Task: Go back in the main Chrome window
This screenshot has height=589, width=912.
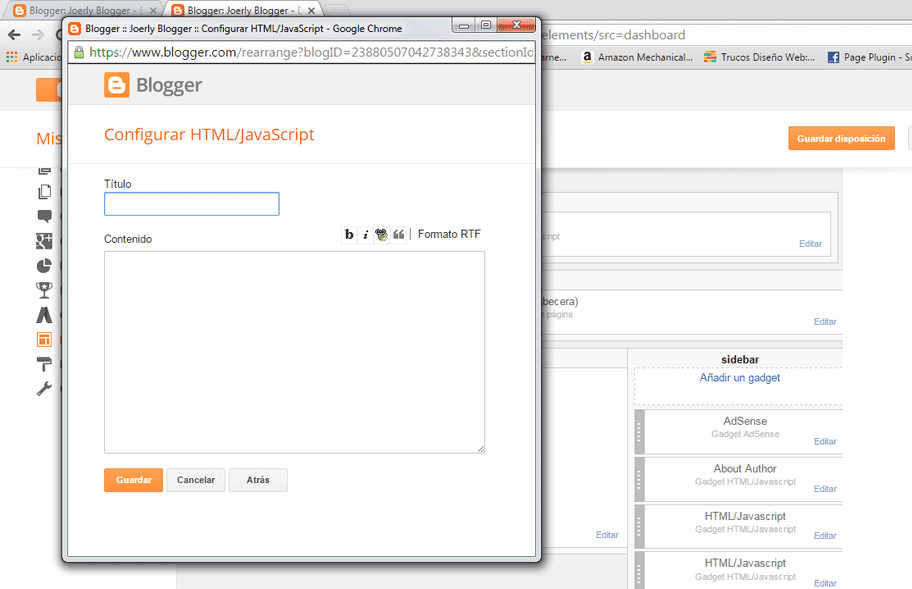Action: (15, 35)
